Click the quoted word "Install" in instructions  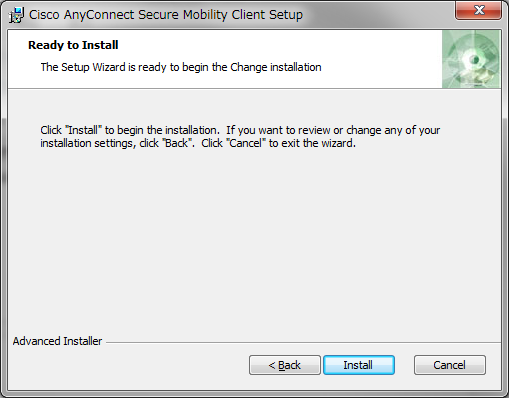[84, 130]
